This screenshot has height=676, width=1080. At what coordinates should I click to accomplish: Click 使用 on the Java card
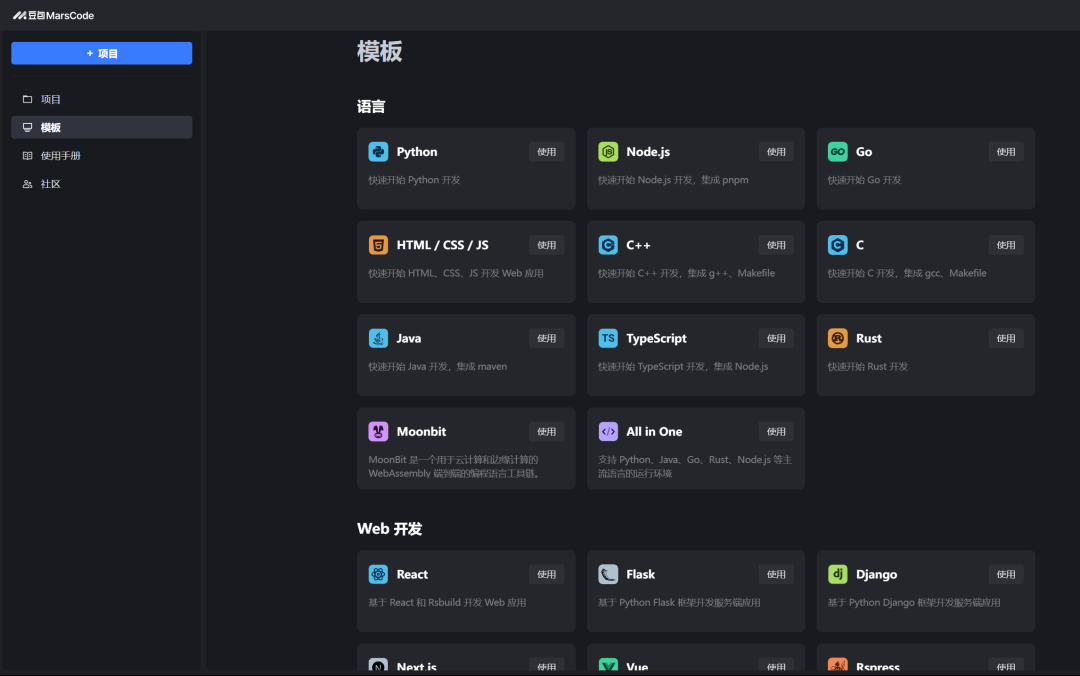click(546, 338)
